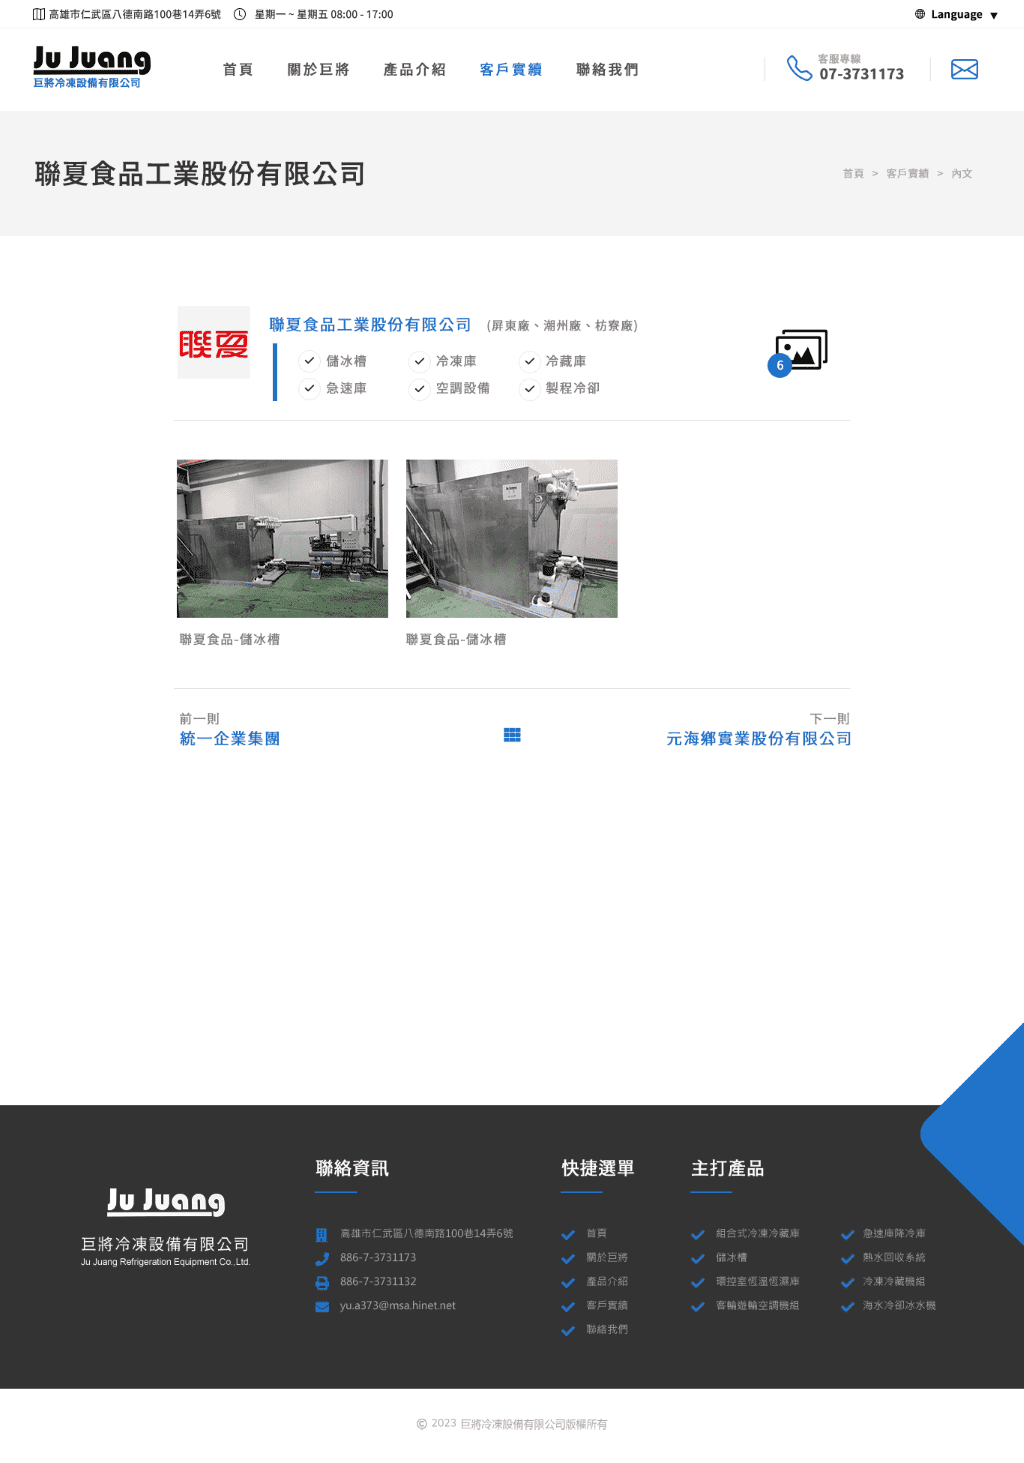Click checkmark icon beside 空調設備 feature
Image resolution: width=1024 pixels, height=1463 pixels.
pos(420,388)
